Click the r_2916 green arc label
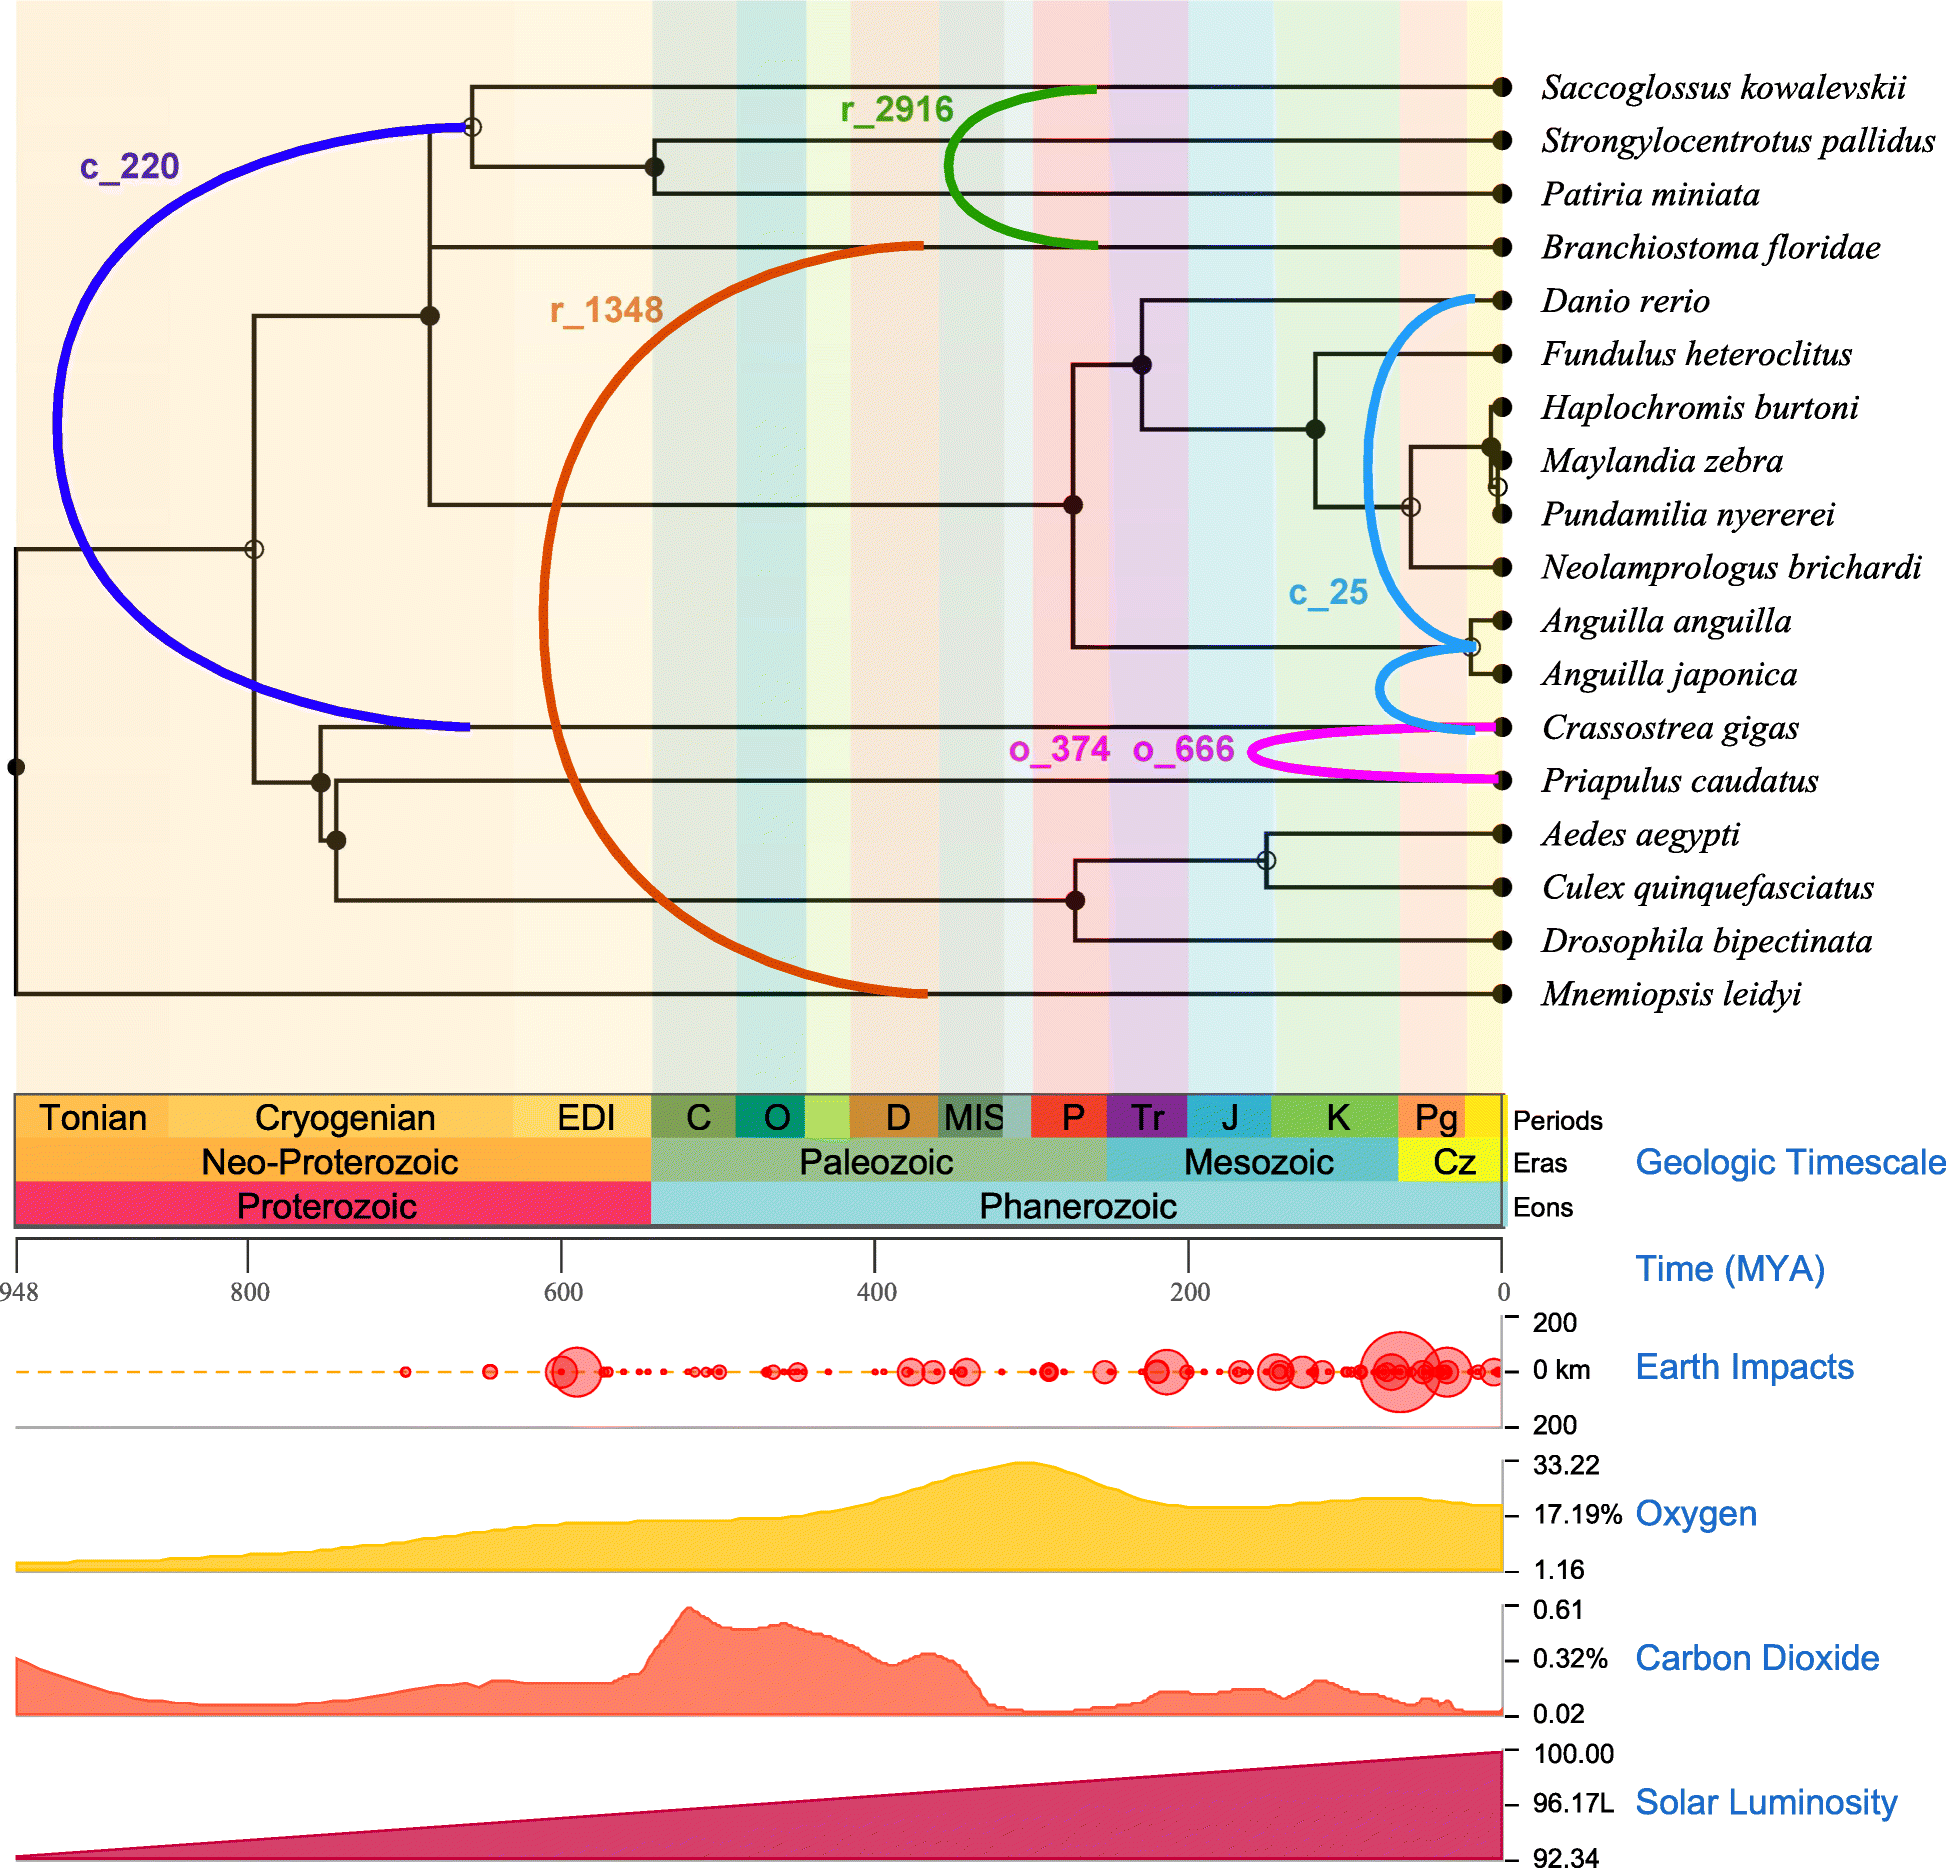The height and width of the screenshot is (1868, 1946). tap(897, 109)
